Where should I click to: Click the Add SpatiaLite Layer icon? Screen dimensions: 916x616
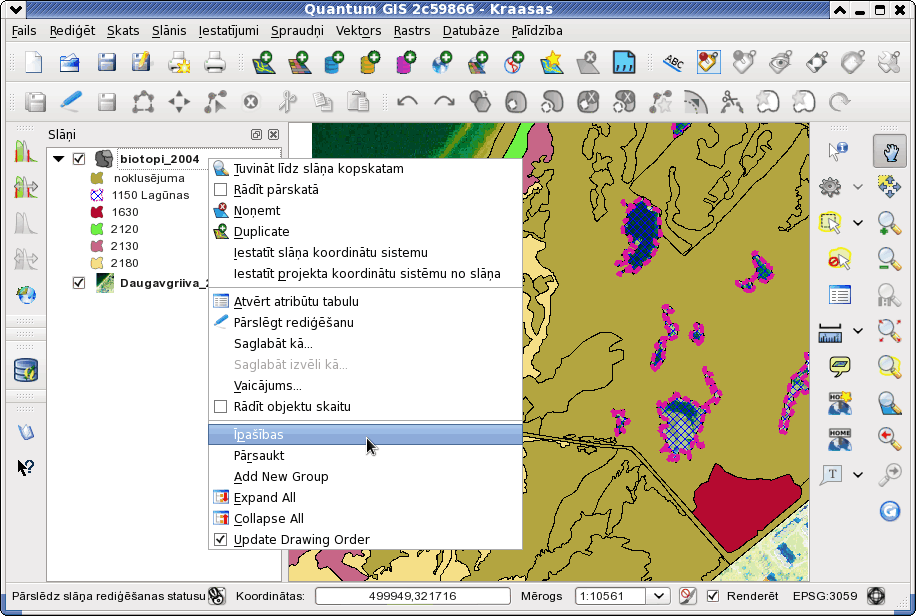(x=370, y=63)
